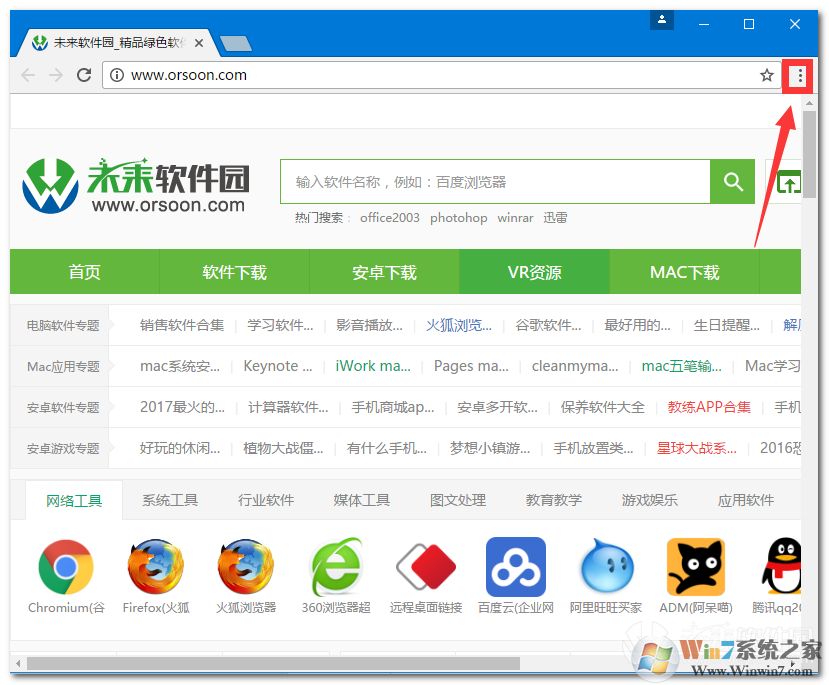This screenshot has height=685, width=829.
Task: Switch to 网络工具 tab
Action: (74, 500)
